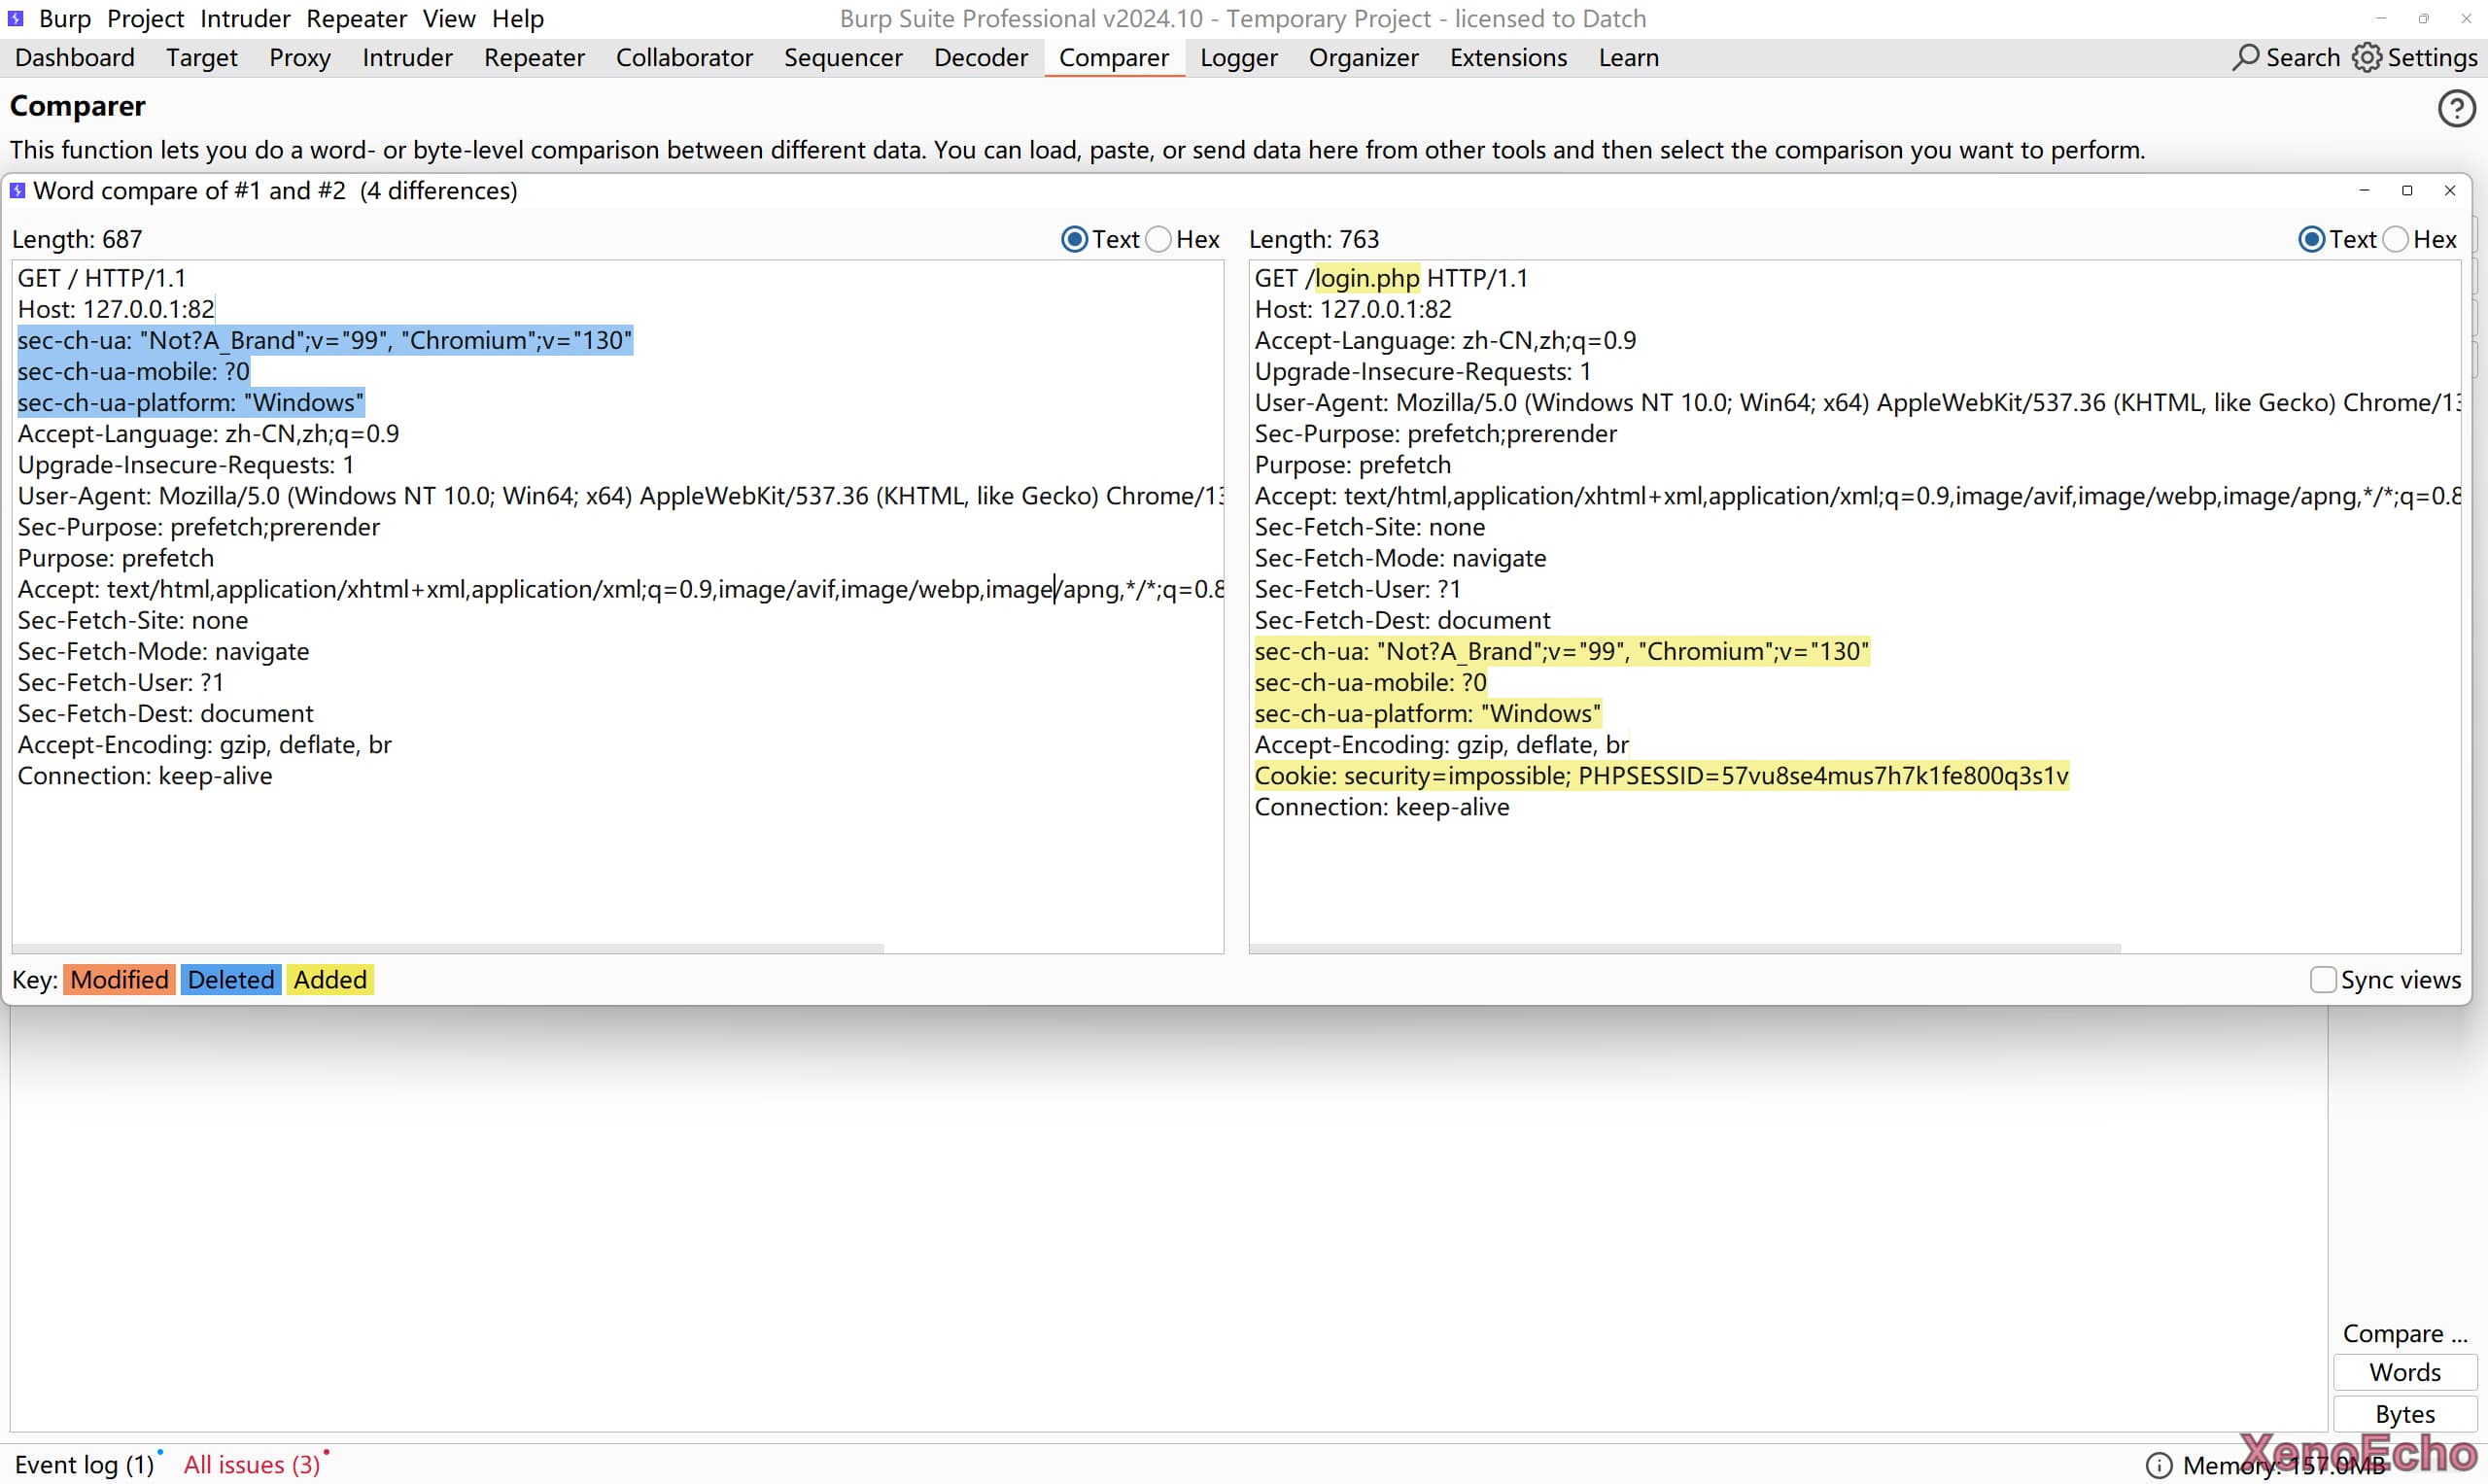Click the Search magnifier icon

point(2245,57)
